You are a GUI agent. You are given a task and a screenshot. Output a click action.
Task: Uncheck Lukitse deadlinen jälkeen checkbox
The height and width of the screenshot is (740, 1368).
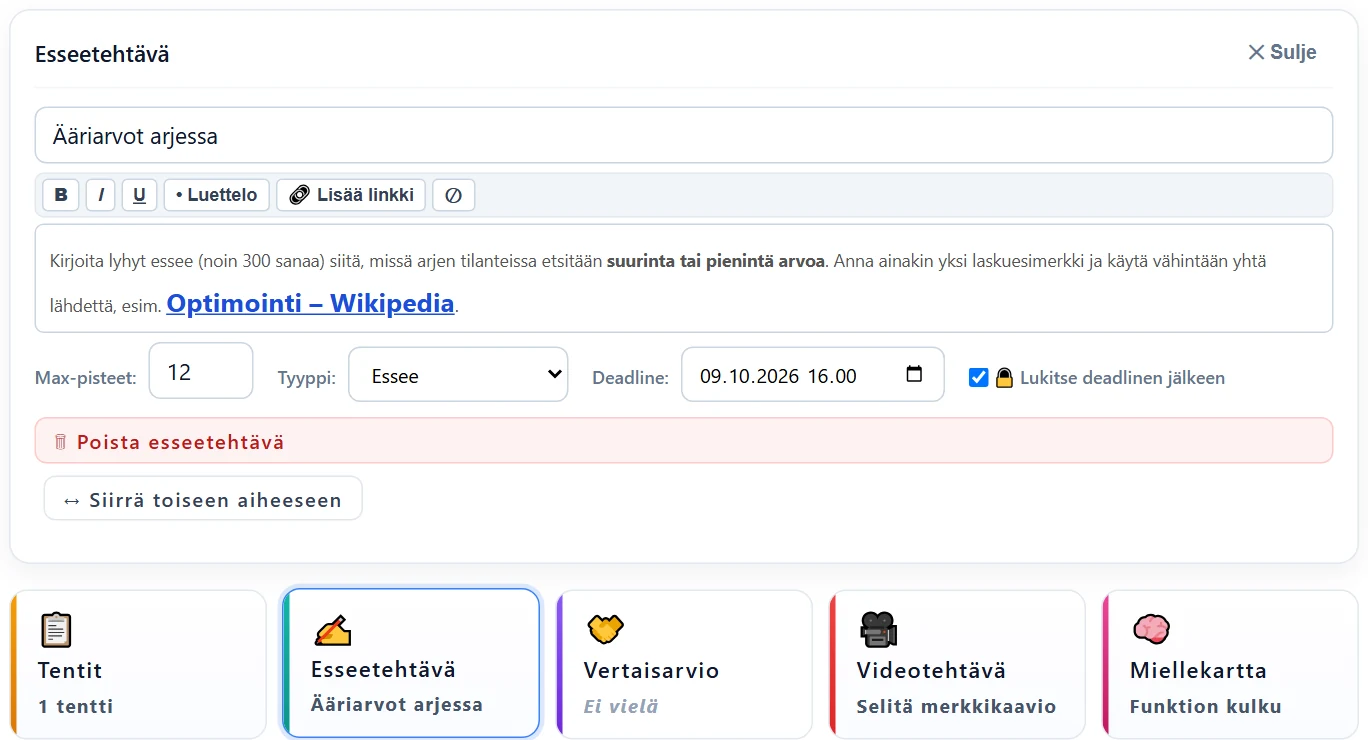pyautogui.click(x=979, y=377)
